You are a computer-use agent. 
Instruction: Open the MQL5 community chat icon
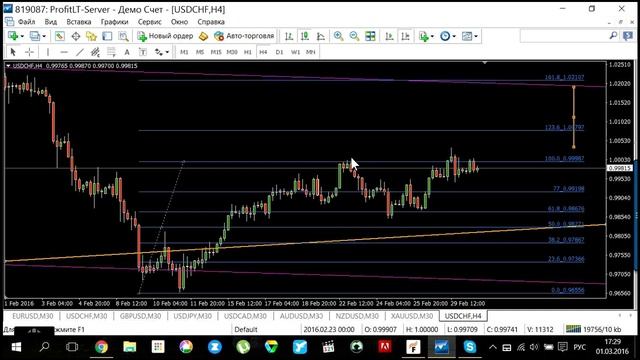pos(628,36)
